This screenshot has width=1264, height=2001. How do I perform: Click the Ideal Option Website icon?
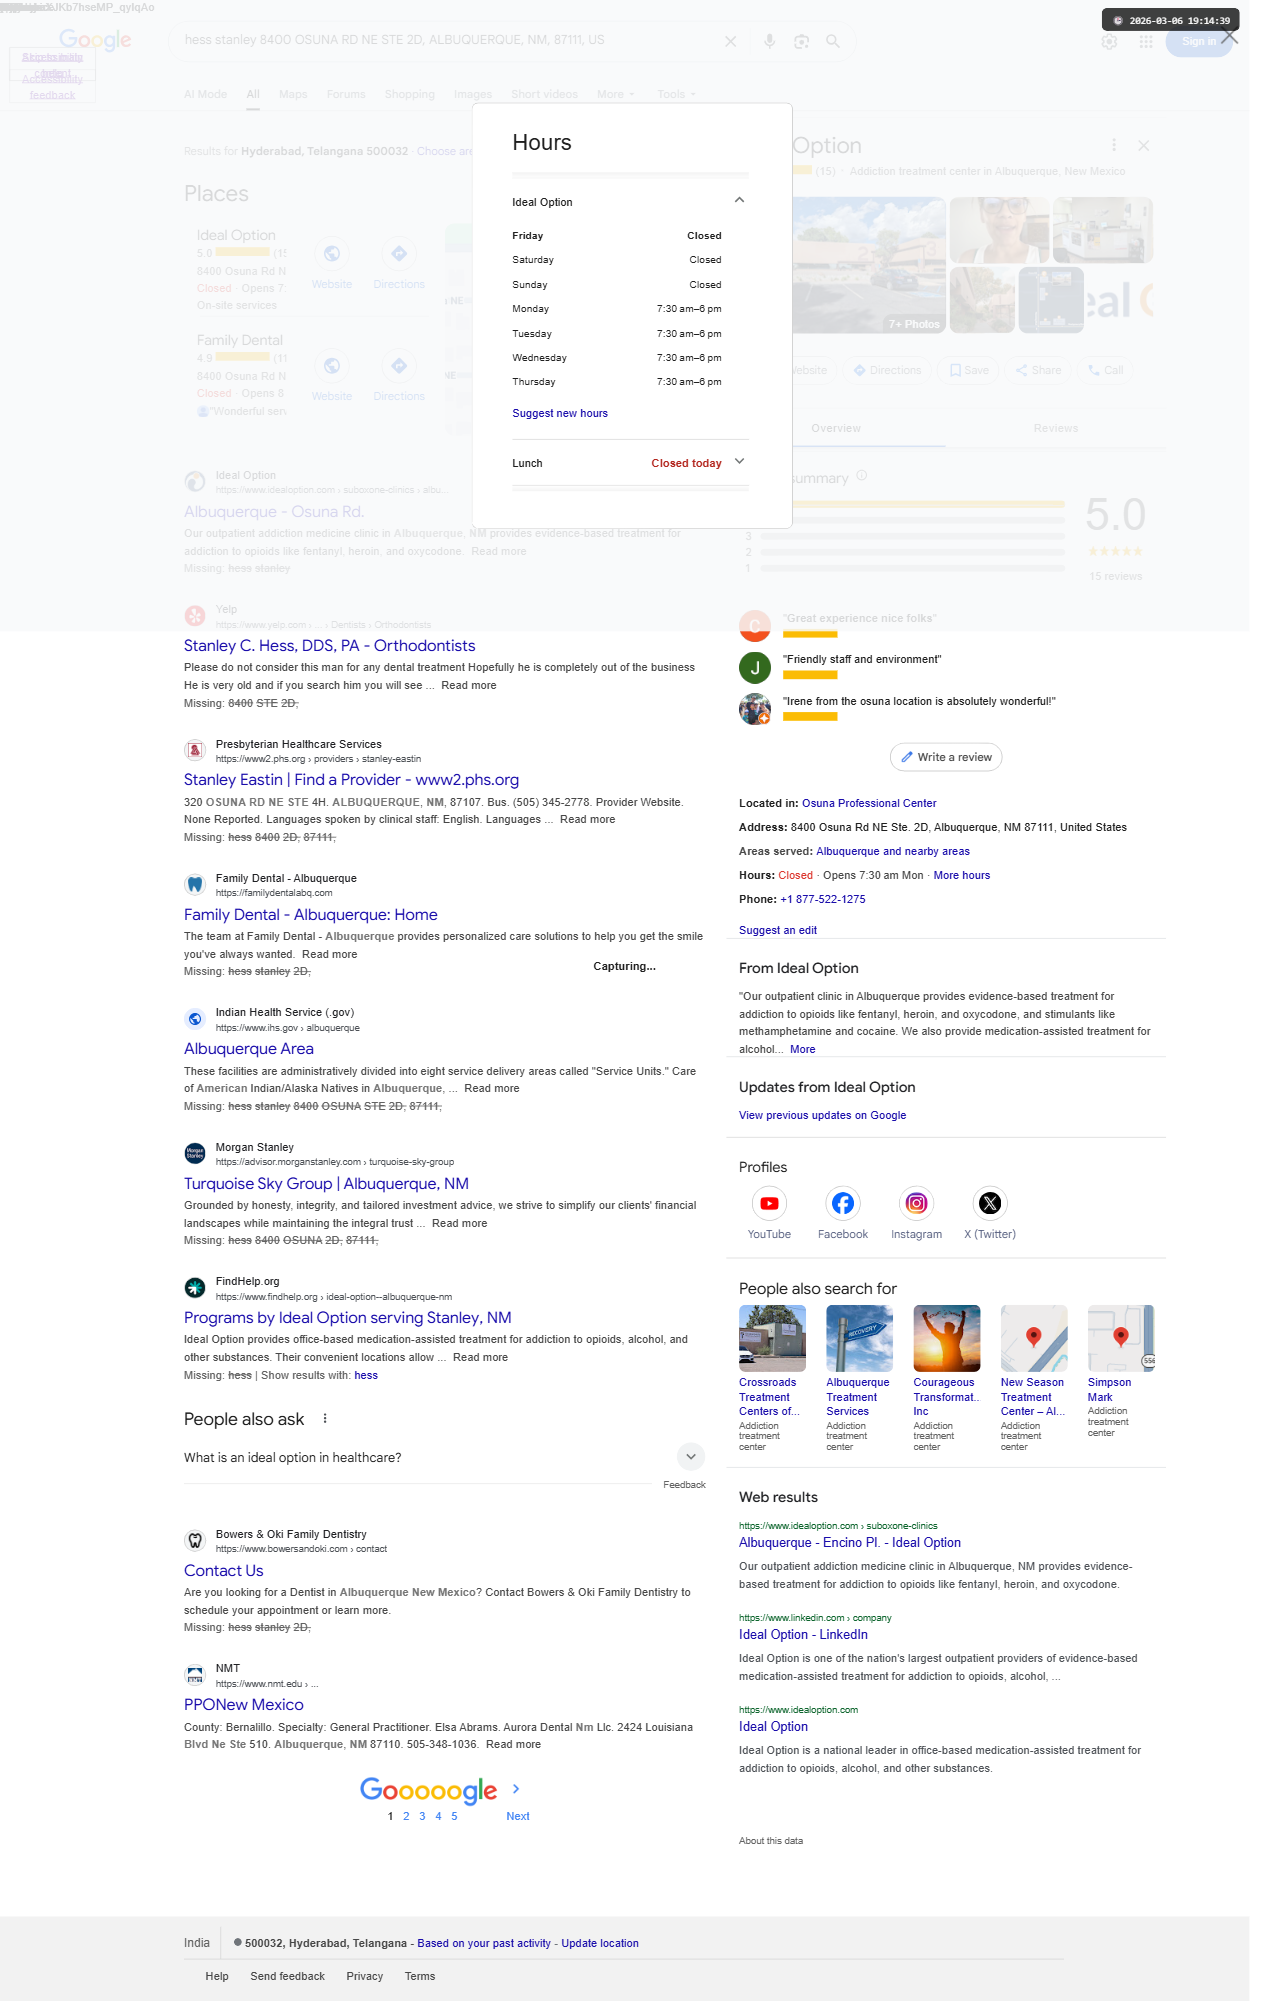point(332,254)
